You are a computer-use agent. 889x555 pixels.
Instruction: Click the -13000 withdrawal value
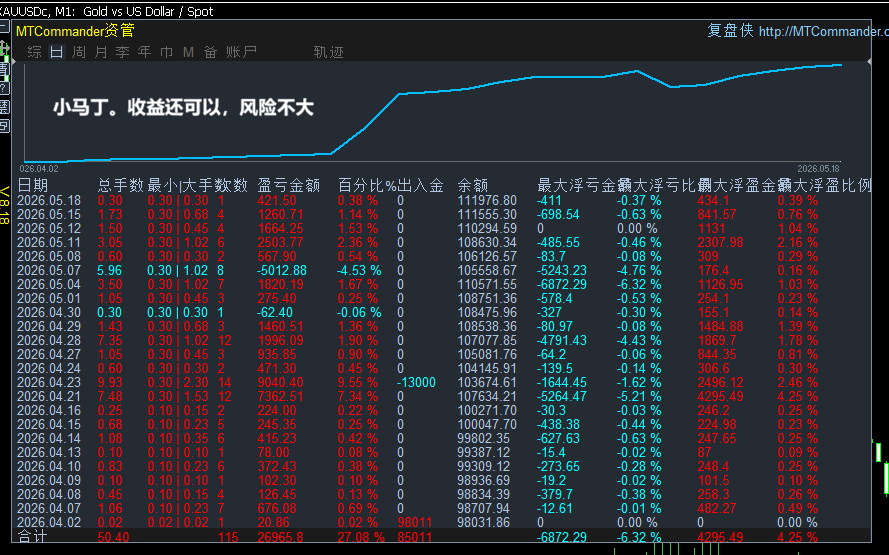(416, 383)
